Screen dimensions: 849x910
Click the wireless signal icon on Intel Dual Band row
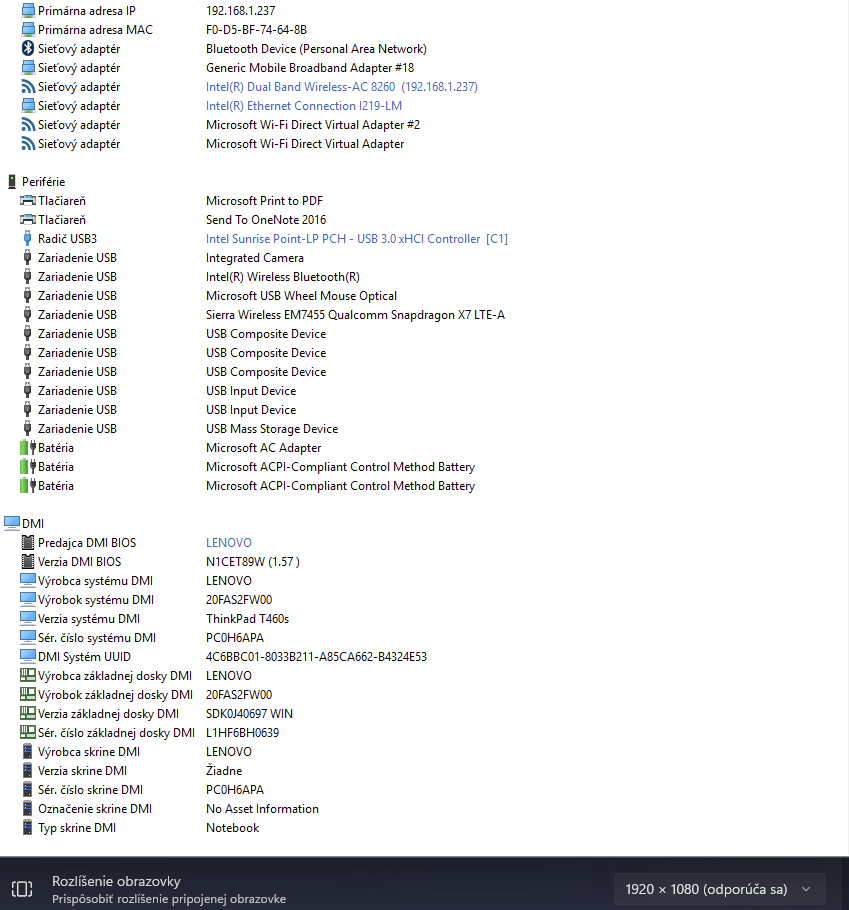29,86
